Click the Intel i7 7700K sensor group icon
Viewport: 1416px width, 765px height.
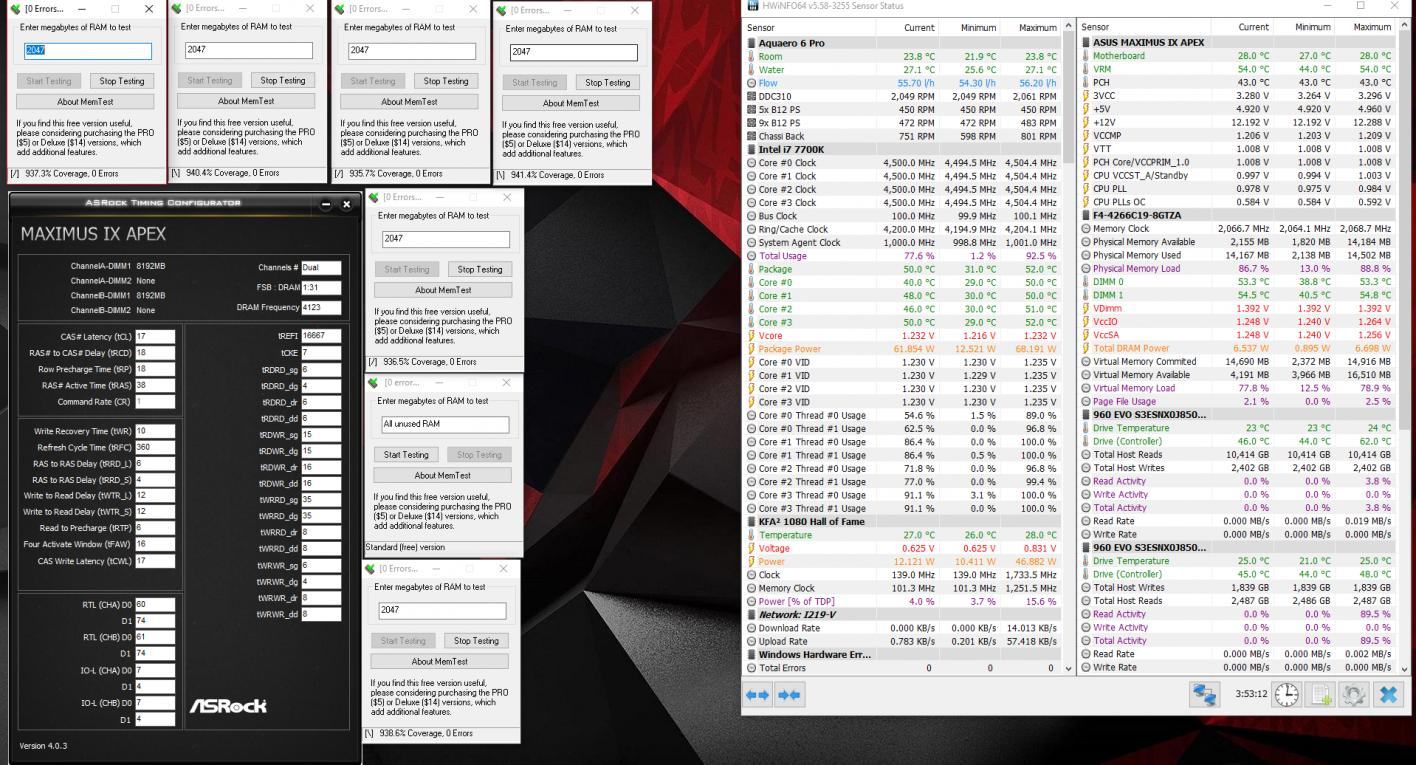pyautogui.click(x=752, y=148)
